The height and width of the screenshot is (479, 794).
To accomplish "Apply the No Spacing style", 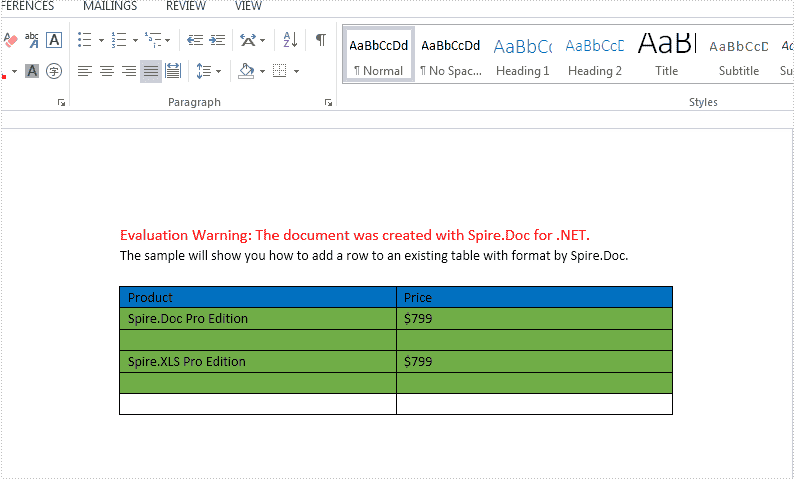I will pyautogui.click(x=451, y=55).
